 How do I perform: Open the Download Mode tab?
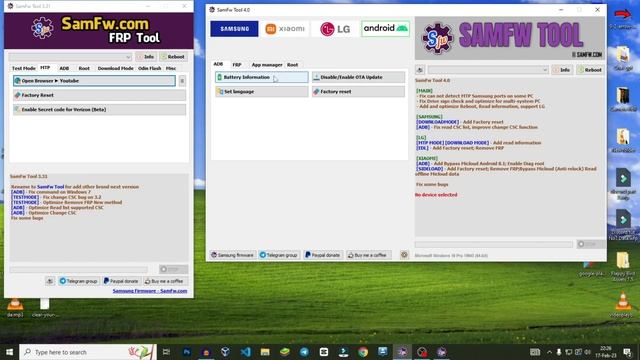(x=116, y=68)
